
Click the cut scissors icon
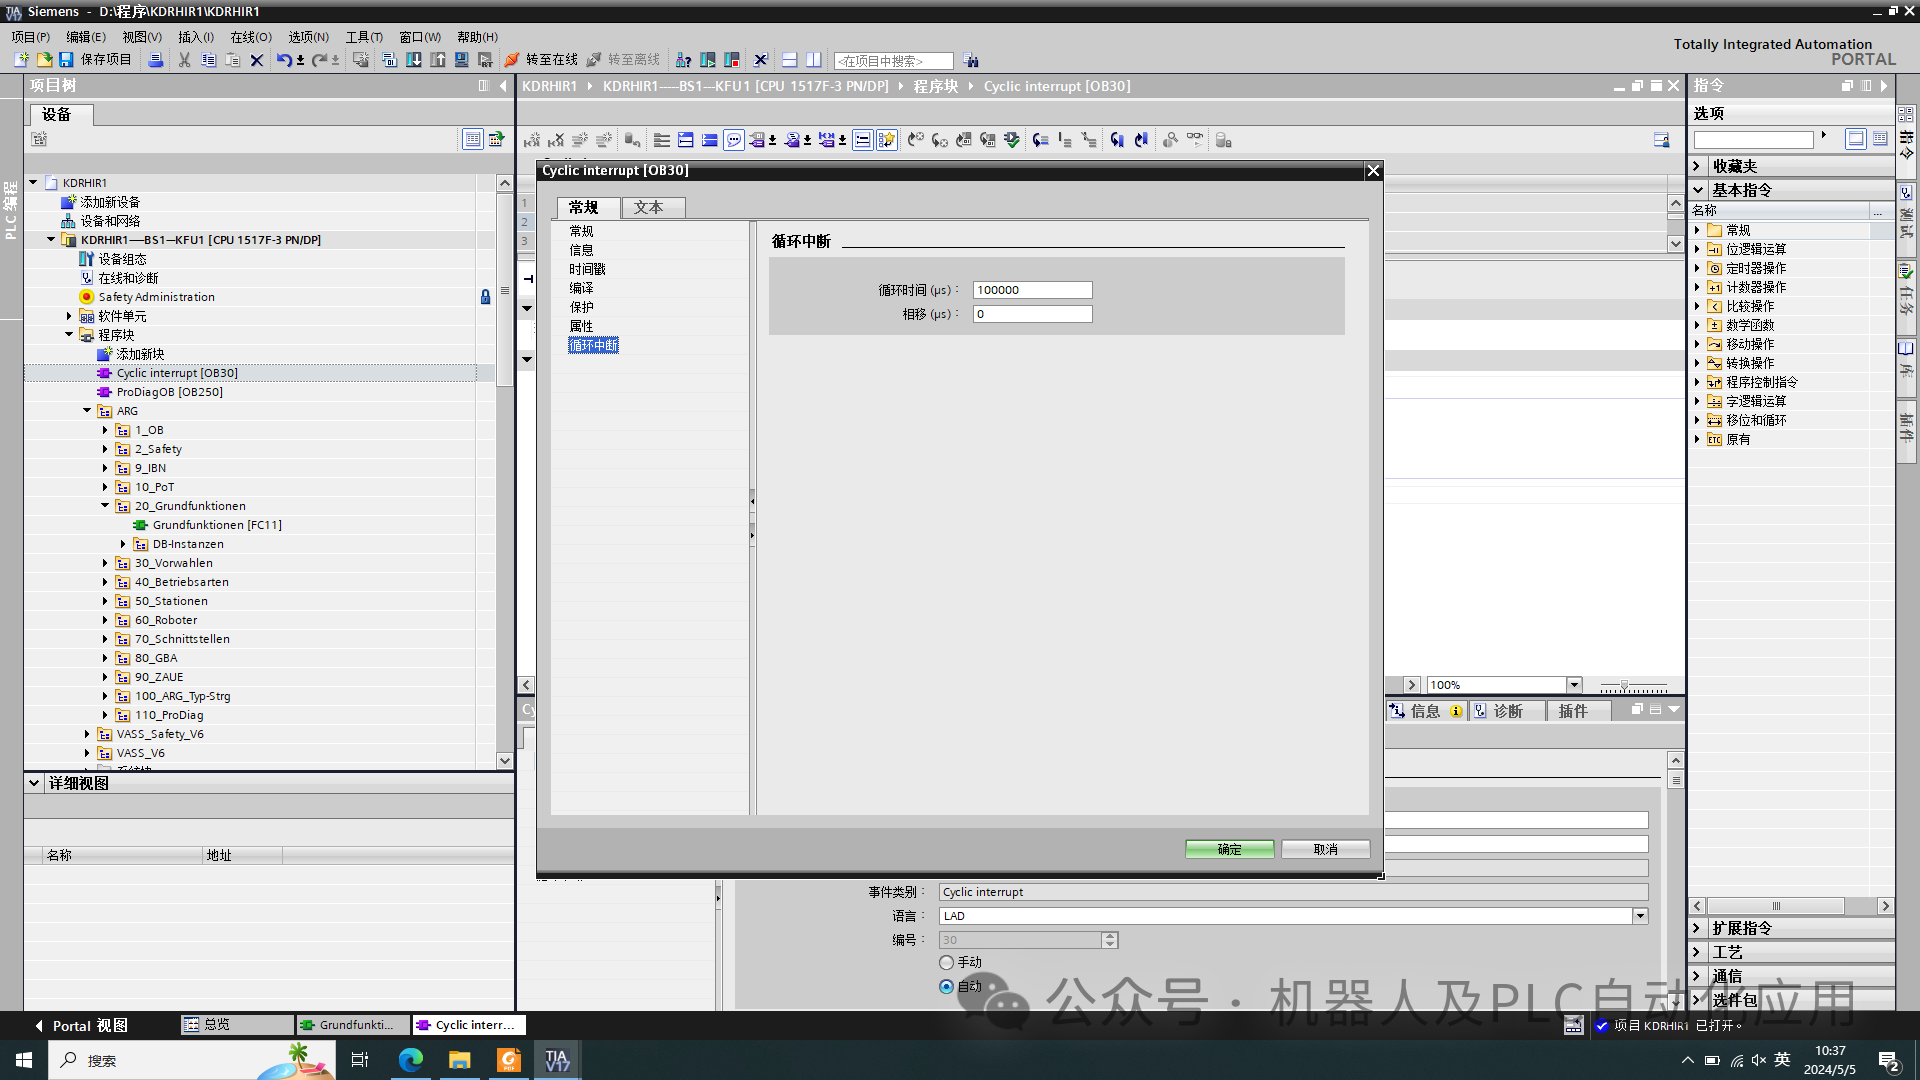pos(184,60)
